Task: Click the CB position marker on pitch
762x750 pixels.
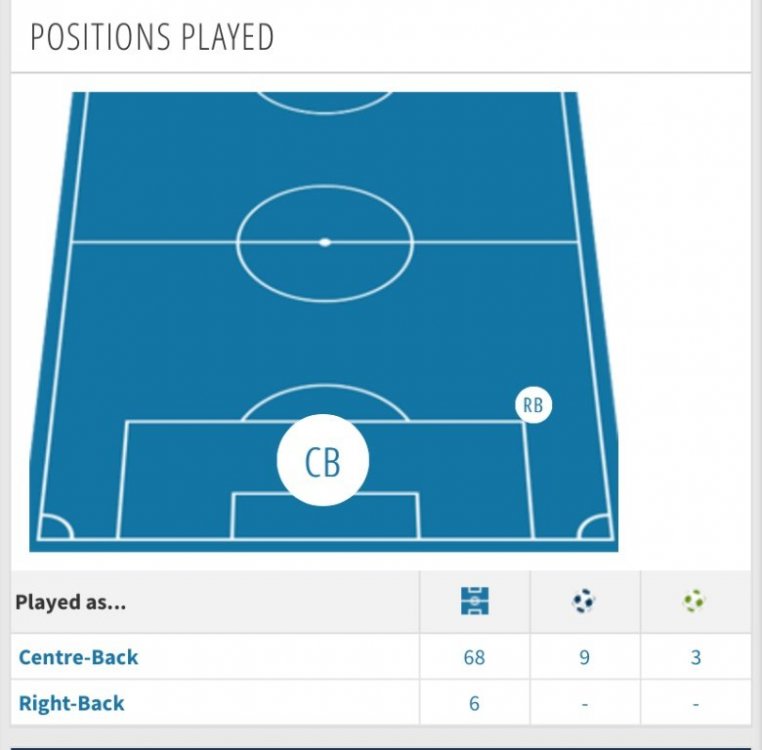Action: (x=323, y=461)
